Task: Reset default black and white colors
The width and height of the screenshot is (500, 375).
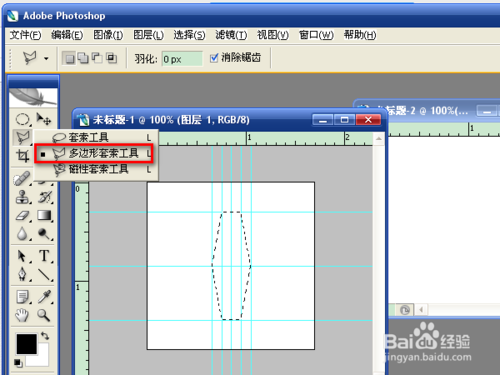Action: [18, 363]
